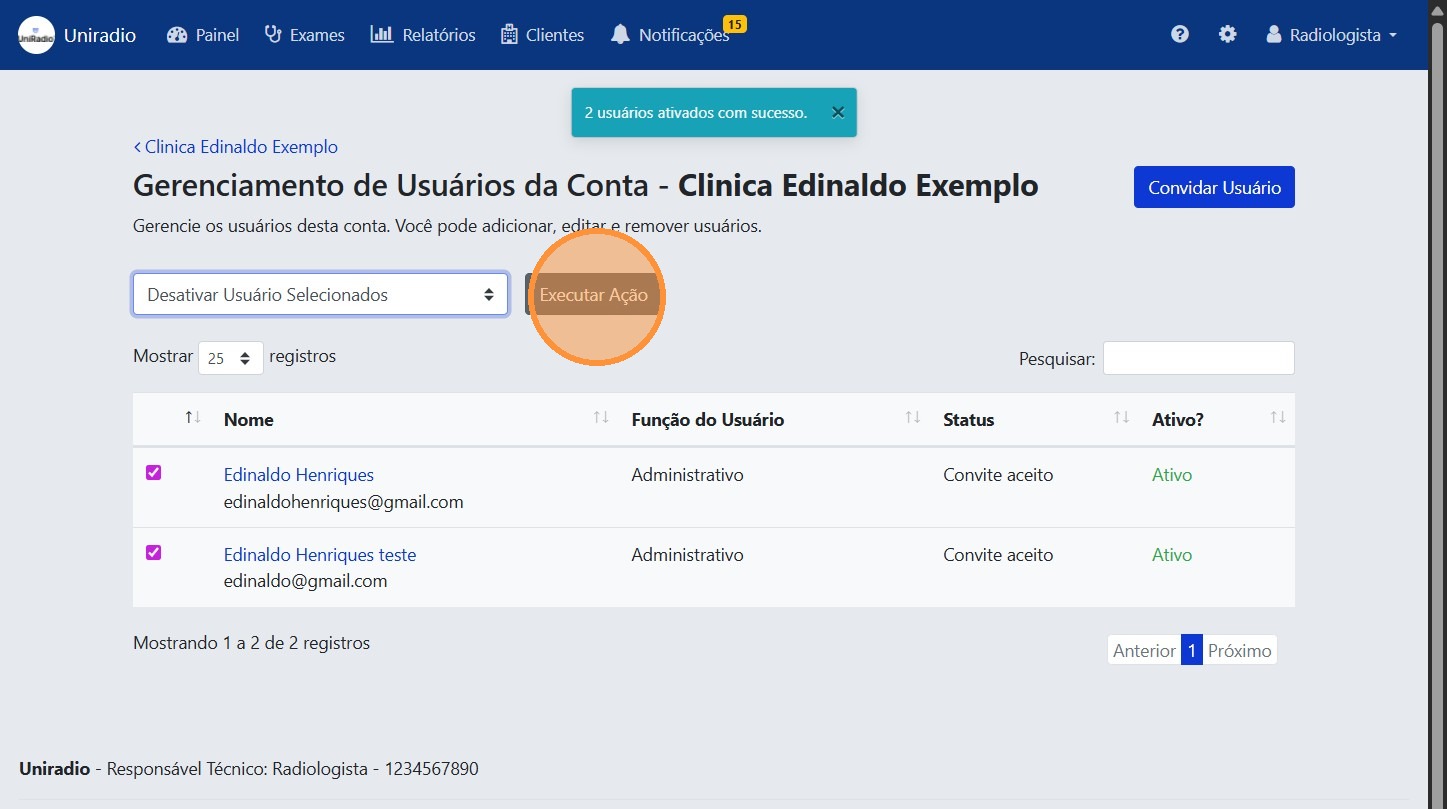Click the Clientes building icon
Viewport: 1447px width, 809px height.
tap(510, 34)
